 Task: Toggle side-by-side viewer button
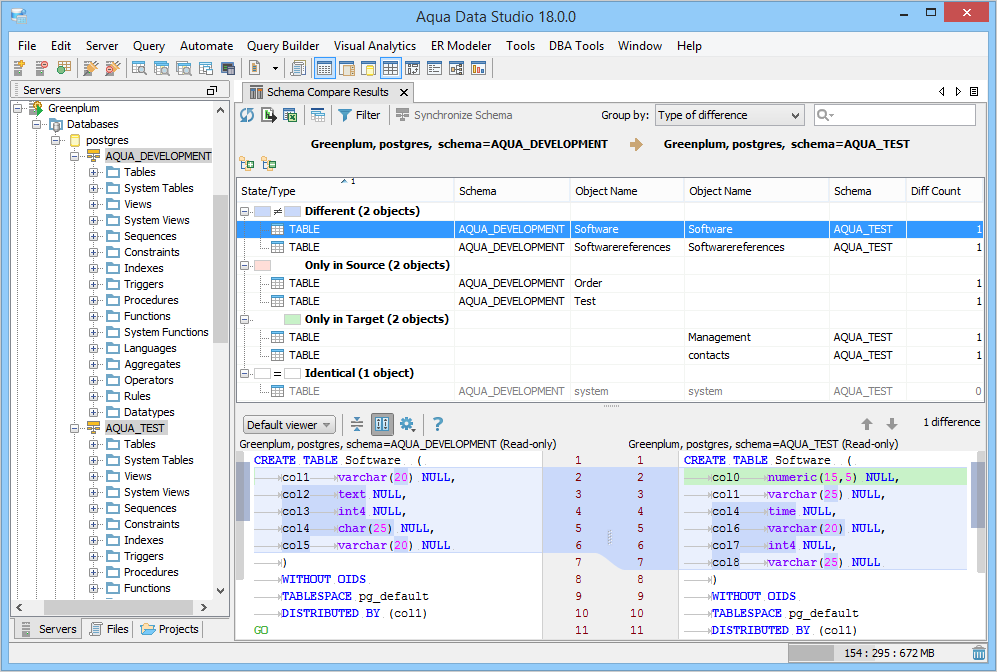pos(382,424)
